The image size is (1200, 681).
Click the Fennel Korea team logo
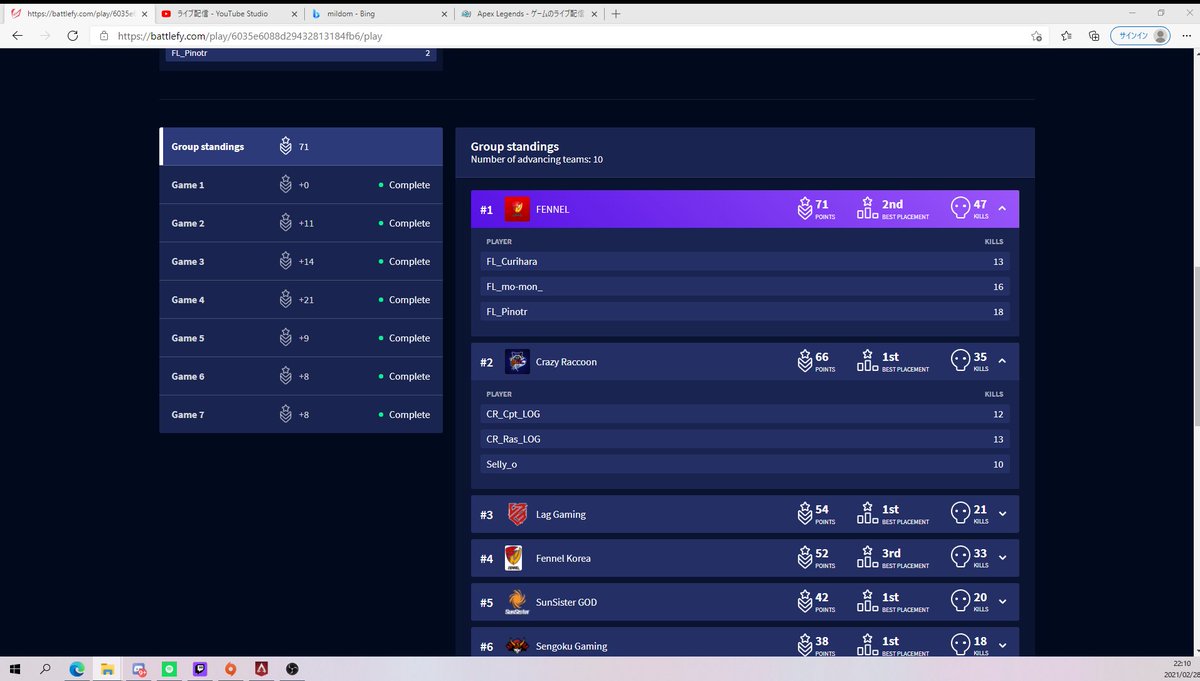click(x=514, y=558)
